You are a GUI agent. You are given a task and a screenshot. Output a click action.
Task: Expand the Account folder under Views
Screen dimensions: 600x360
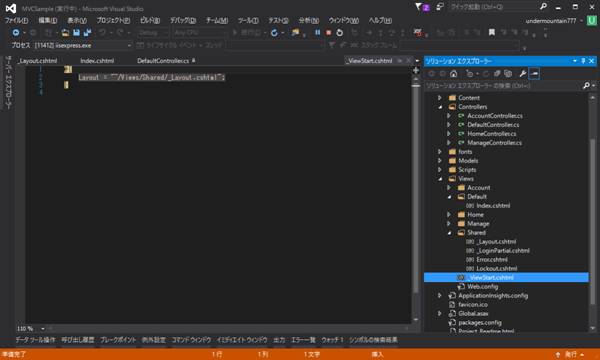point(449,188)
